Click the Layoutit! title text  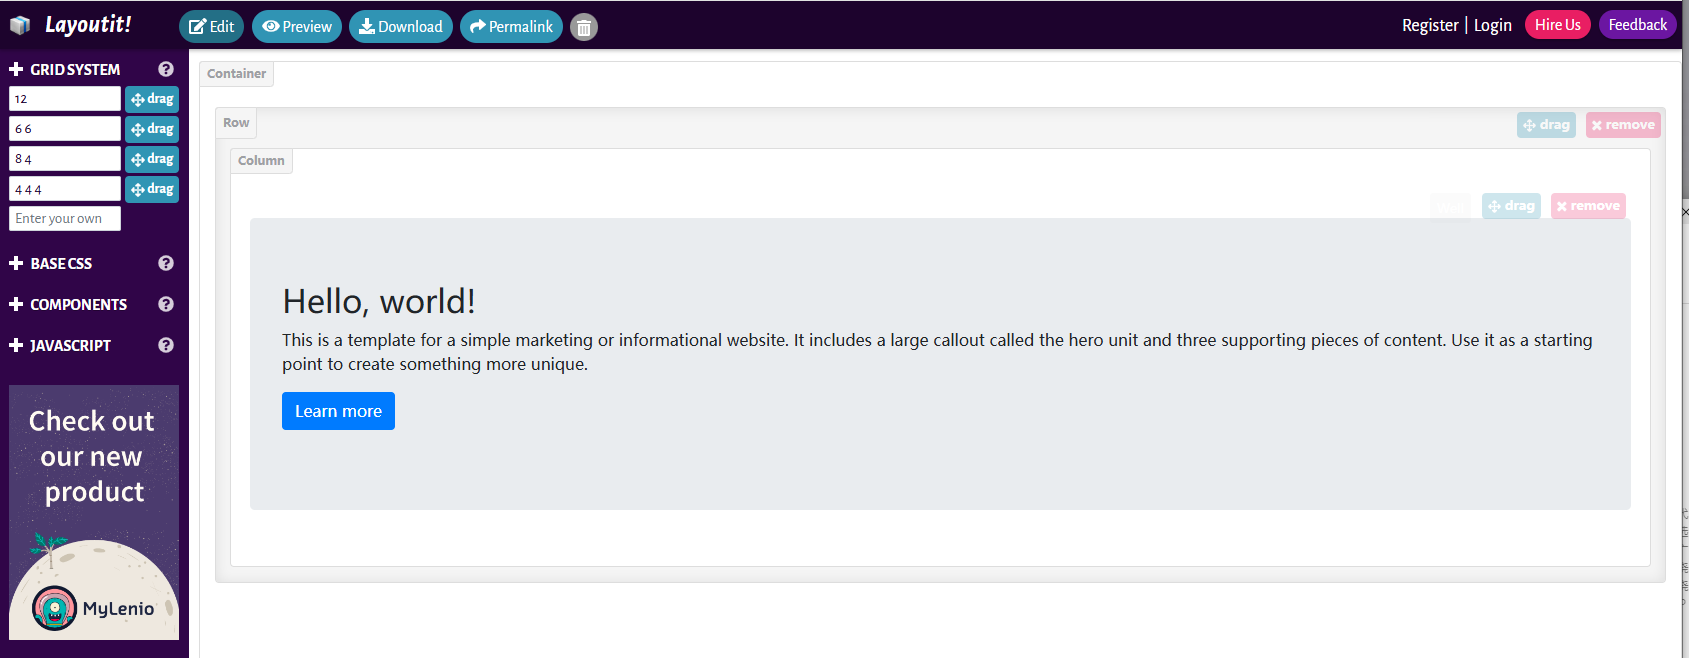coord(88,24)
